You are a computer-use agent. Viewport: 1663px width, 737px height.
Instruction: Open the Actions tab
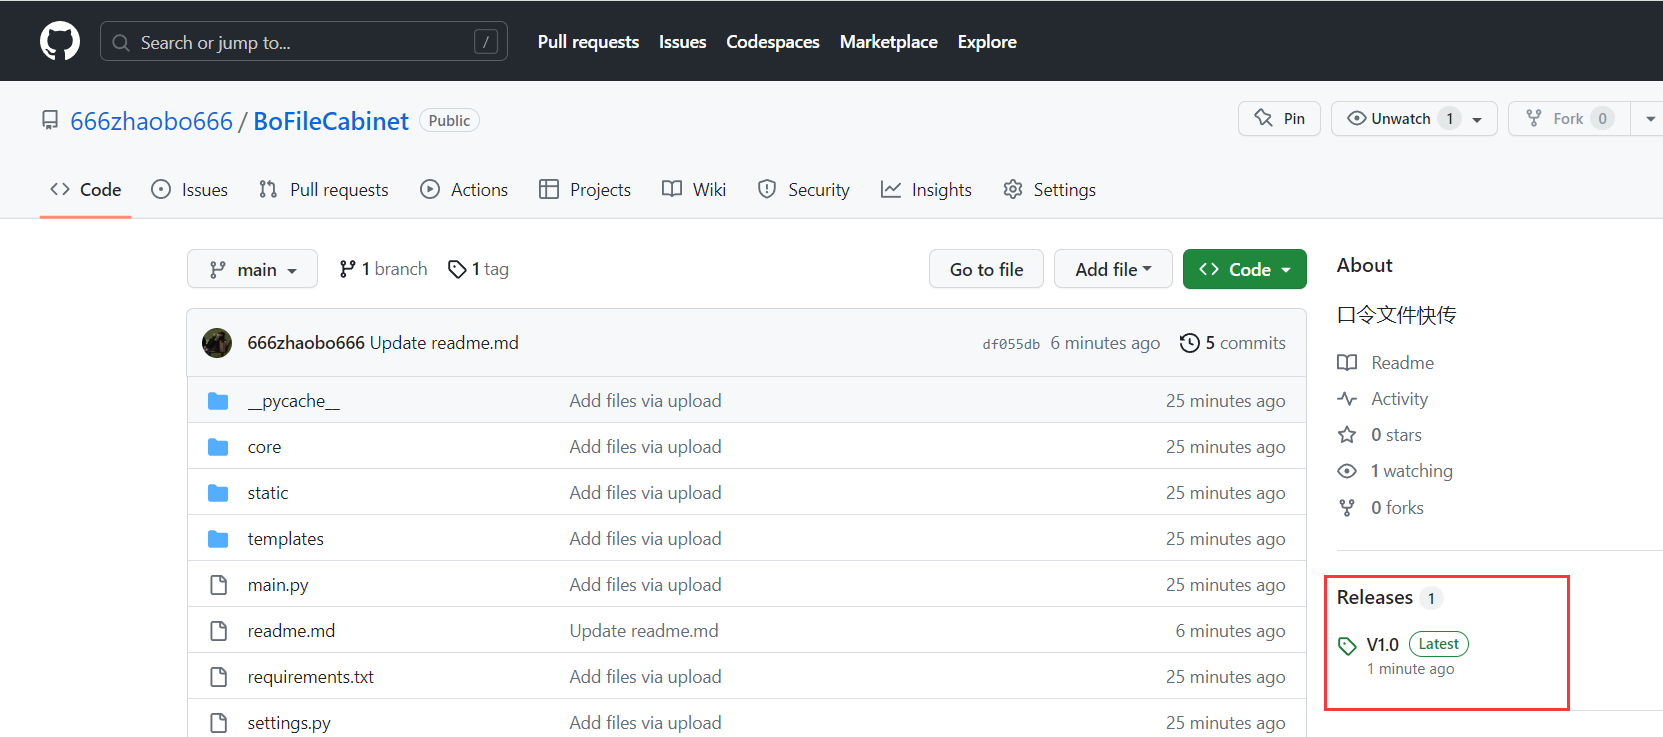pyautogui.click(x=464, y=189)
